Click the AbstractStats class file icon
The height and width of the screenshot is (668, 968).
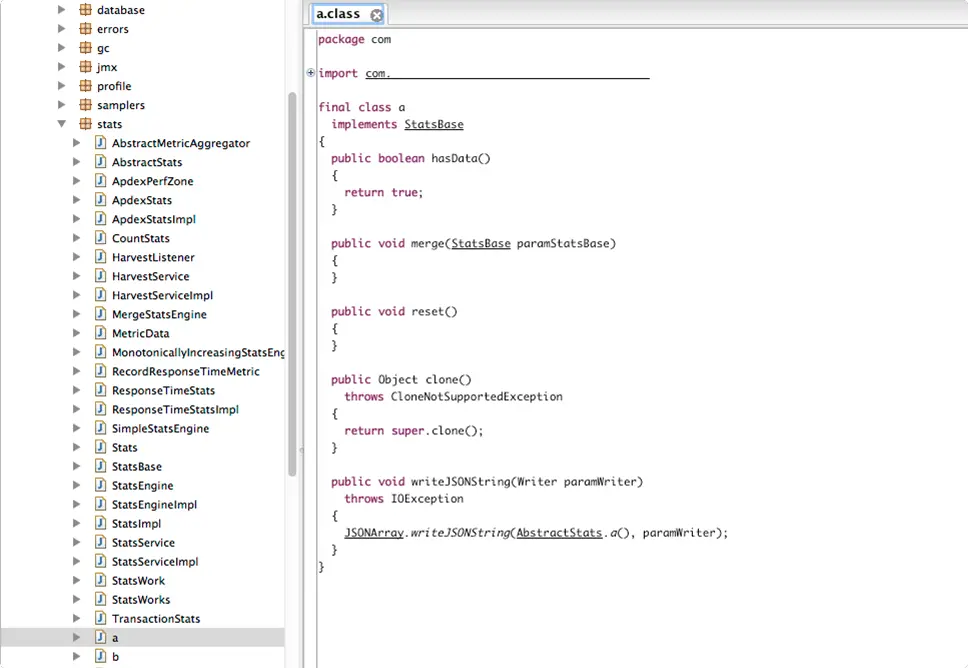101,162
